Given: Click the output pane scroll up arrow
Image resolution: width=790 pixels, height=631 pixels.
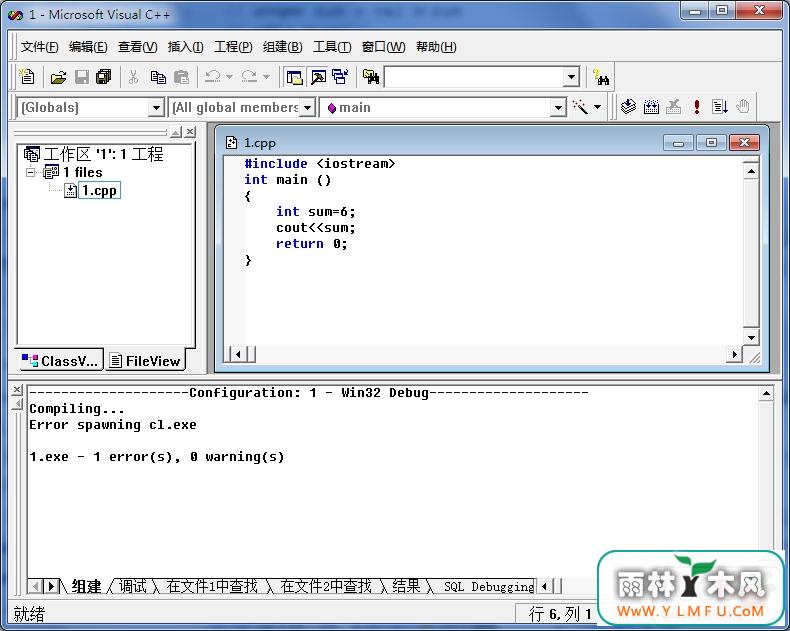Looking at the screenshot, I should (766, 393).
